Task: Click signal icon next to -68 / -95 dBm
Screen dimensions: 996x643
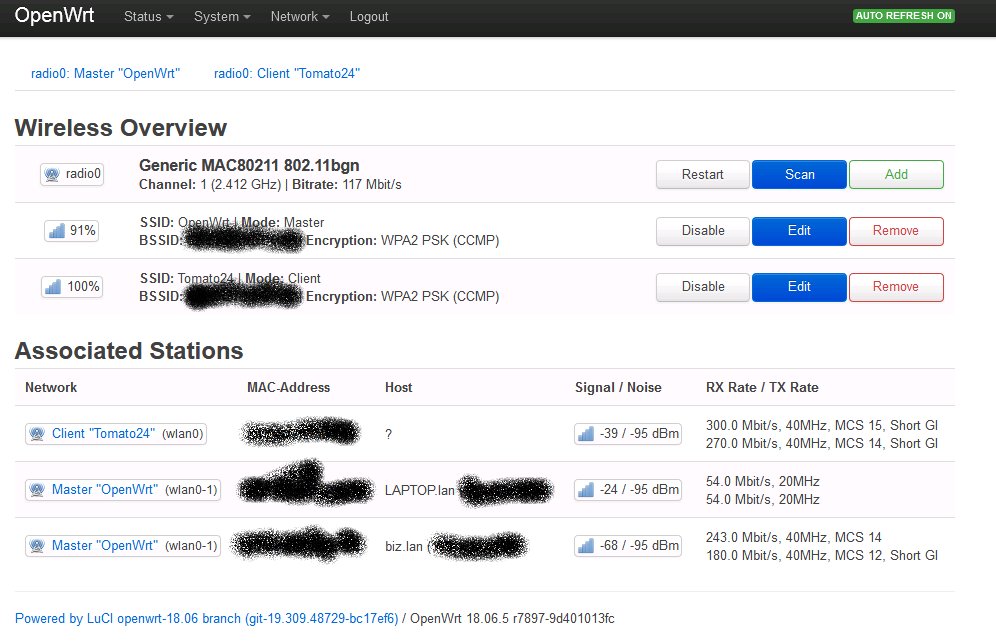Action: click(586, 545)
